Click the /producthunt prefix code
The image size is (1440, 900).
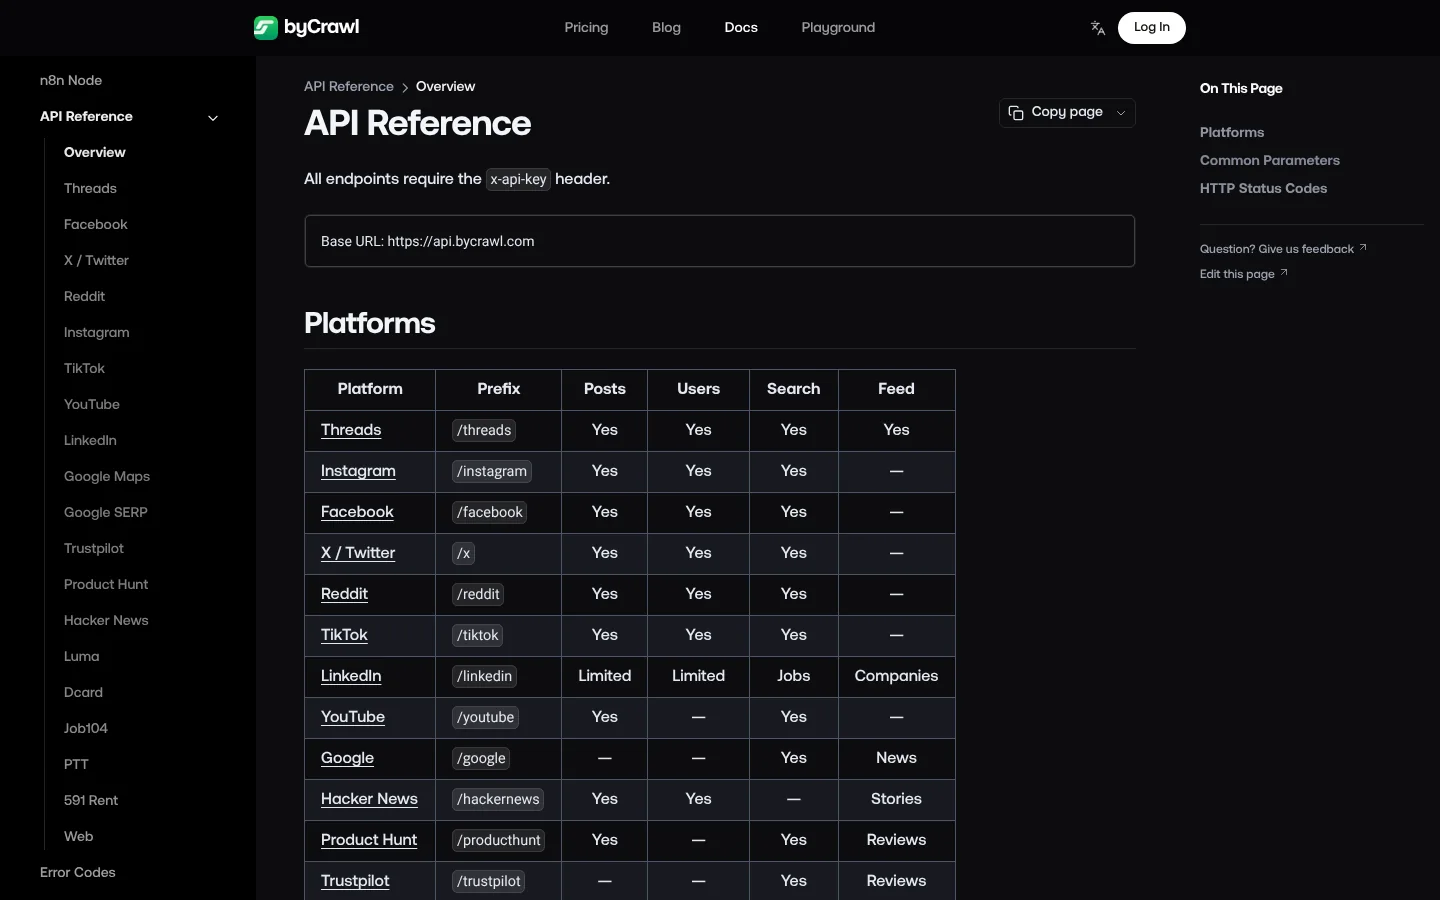[x=498, y=840]
